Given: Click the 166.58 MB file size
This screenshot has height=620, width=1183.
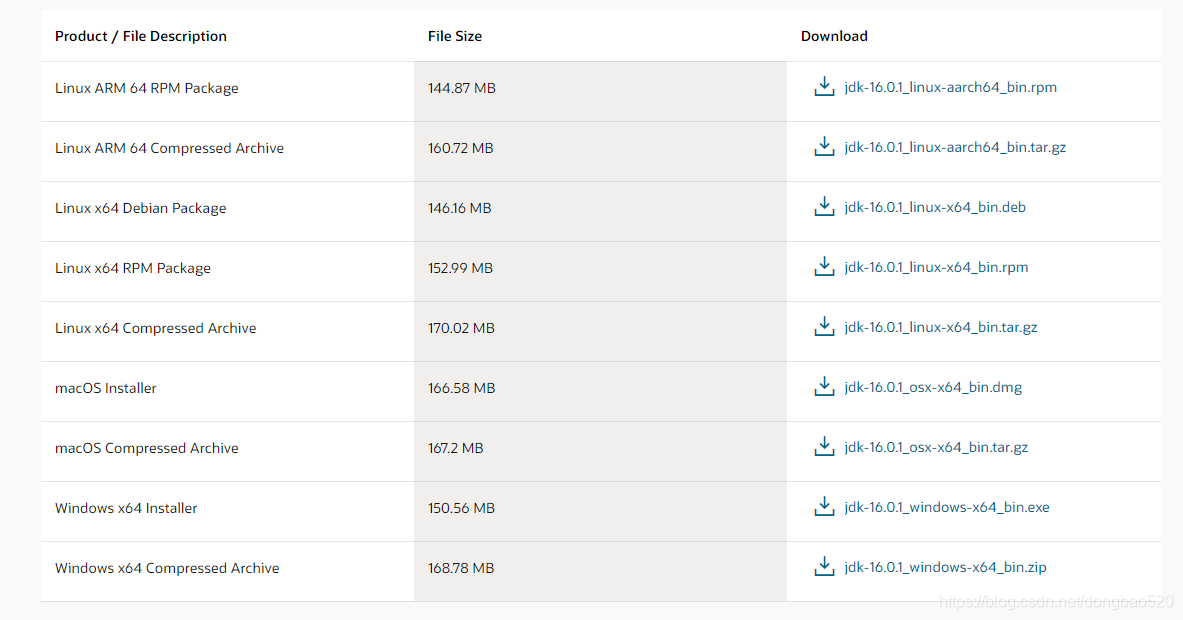Looking at the screenshot, I should [x=461, y=388].
